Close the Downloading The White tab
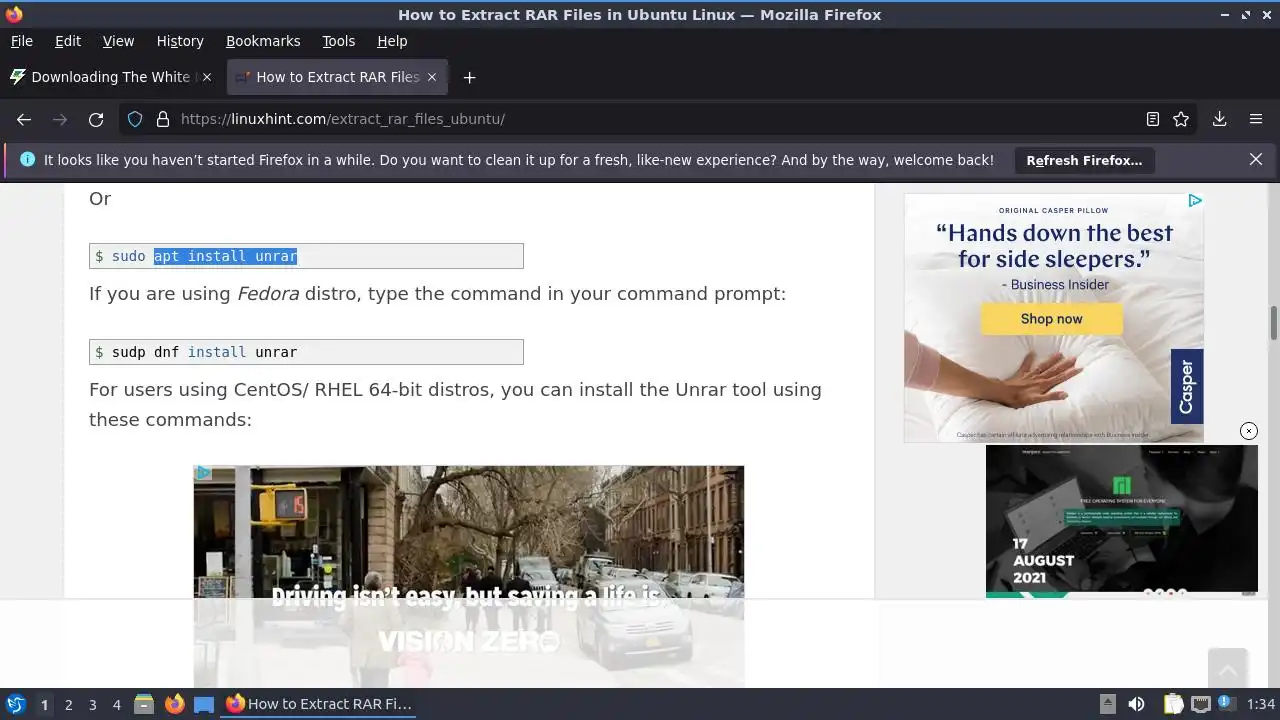Image resolution: width=1280 pixels, height=720 pixels. click(x=207, y=77)
